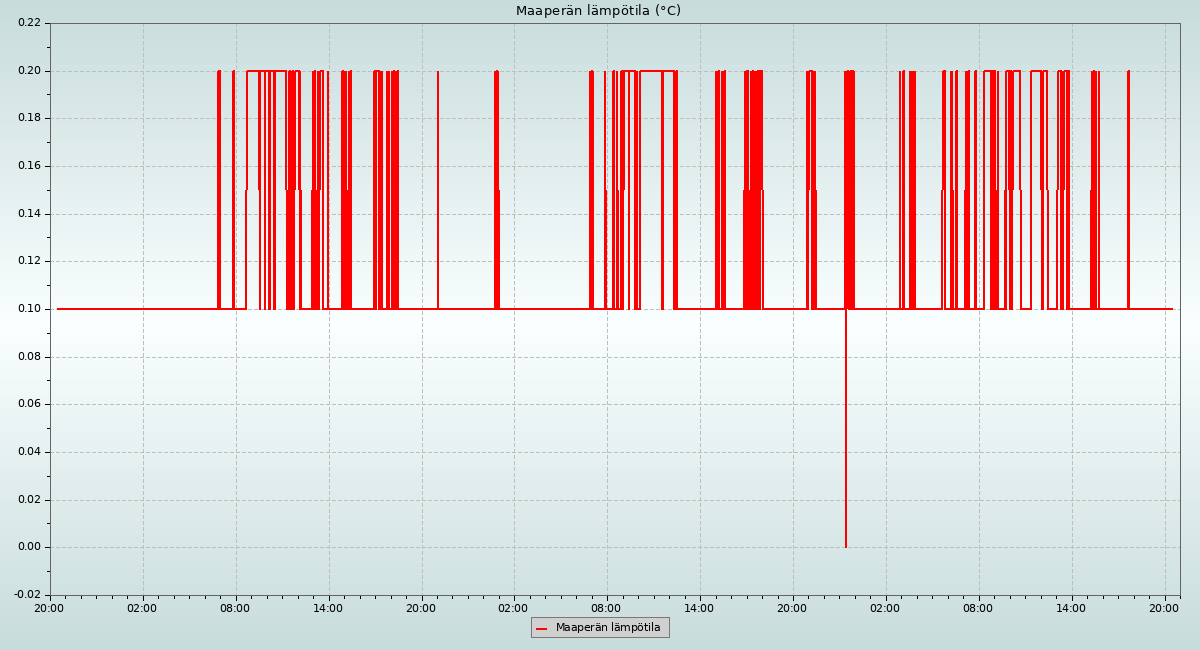Click the chart title Maaperän lämpötila (°C)
Screen dimensions: 1200x650
click(598, 11)
